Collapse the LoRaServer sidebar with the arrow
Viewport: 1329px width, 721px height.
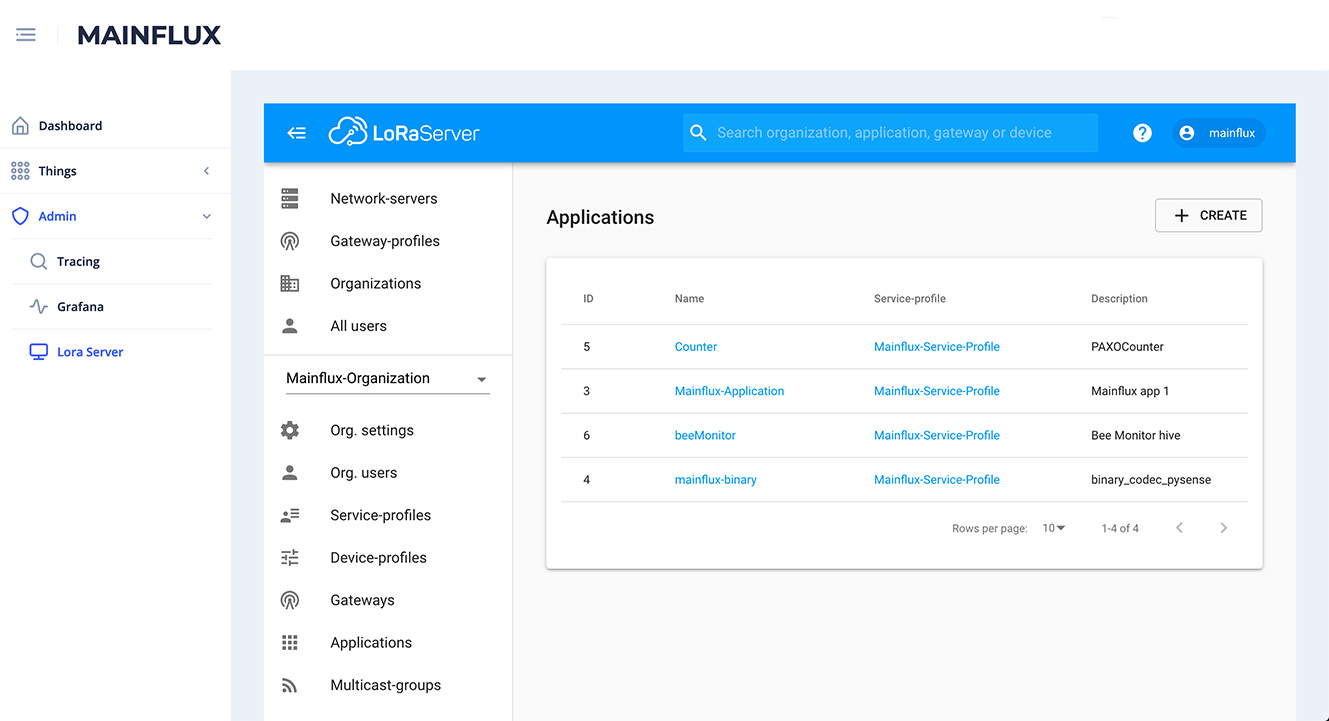pos(297,132)
